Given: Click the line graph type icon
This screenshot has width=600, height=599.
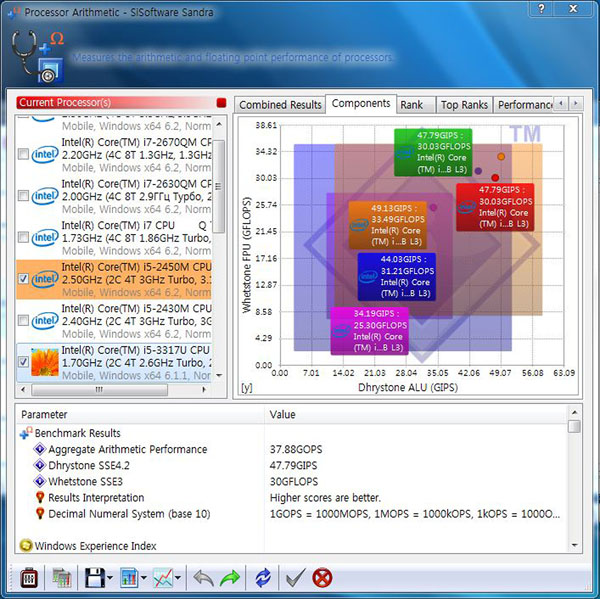Looking at the screenshot, I should click(163, 578).
